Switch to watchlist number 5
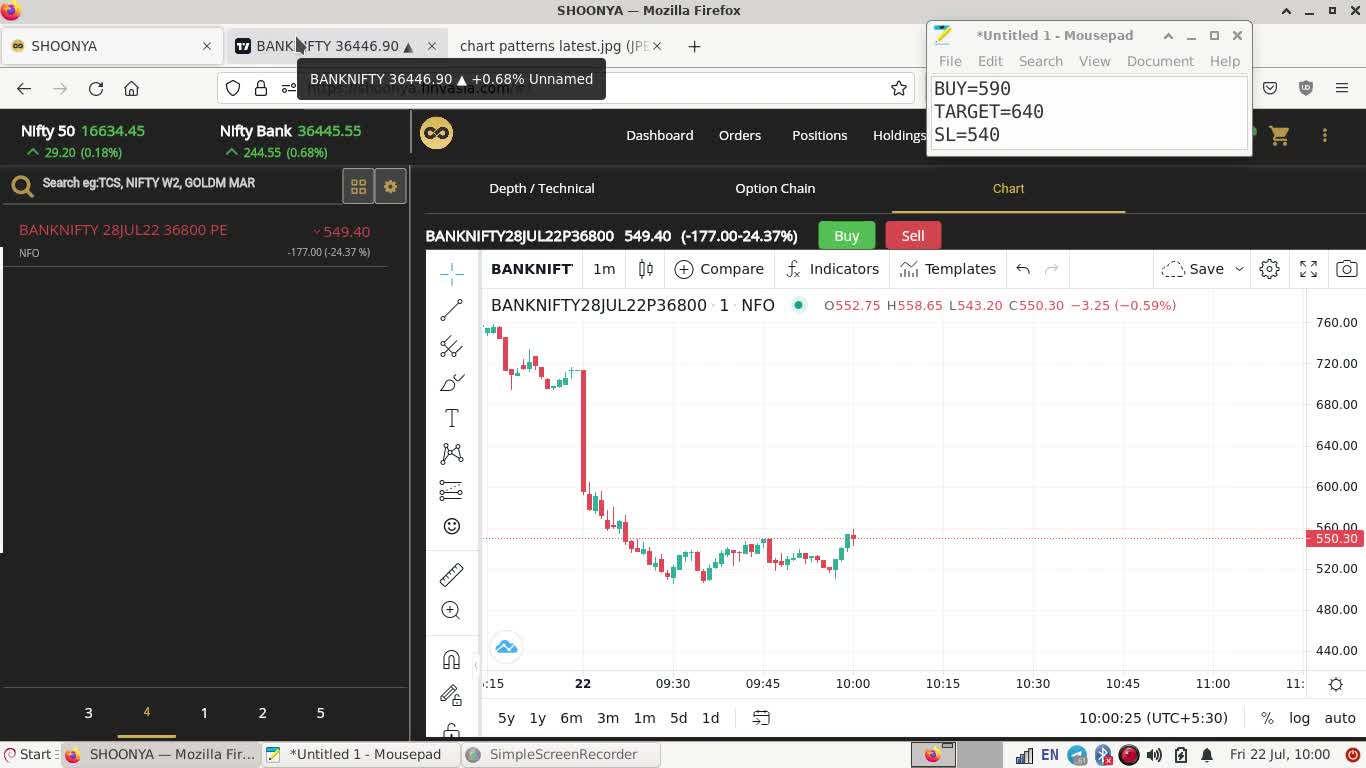This screenshot has width=1366, height=768. tap(320, 713)
